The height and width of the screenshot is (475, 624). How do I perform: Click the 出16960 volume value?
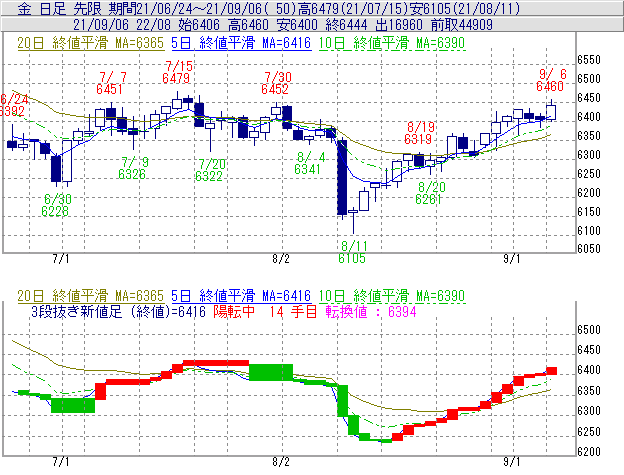(x=399, y=25)
